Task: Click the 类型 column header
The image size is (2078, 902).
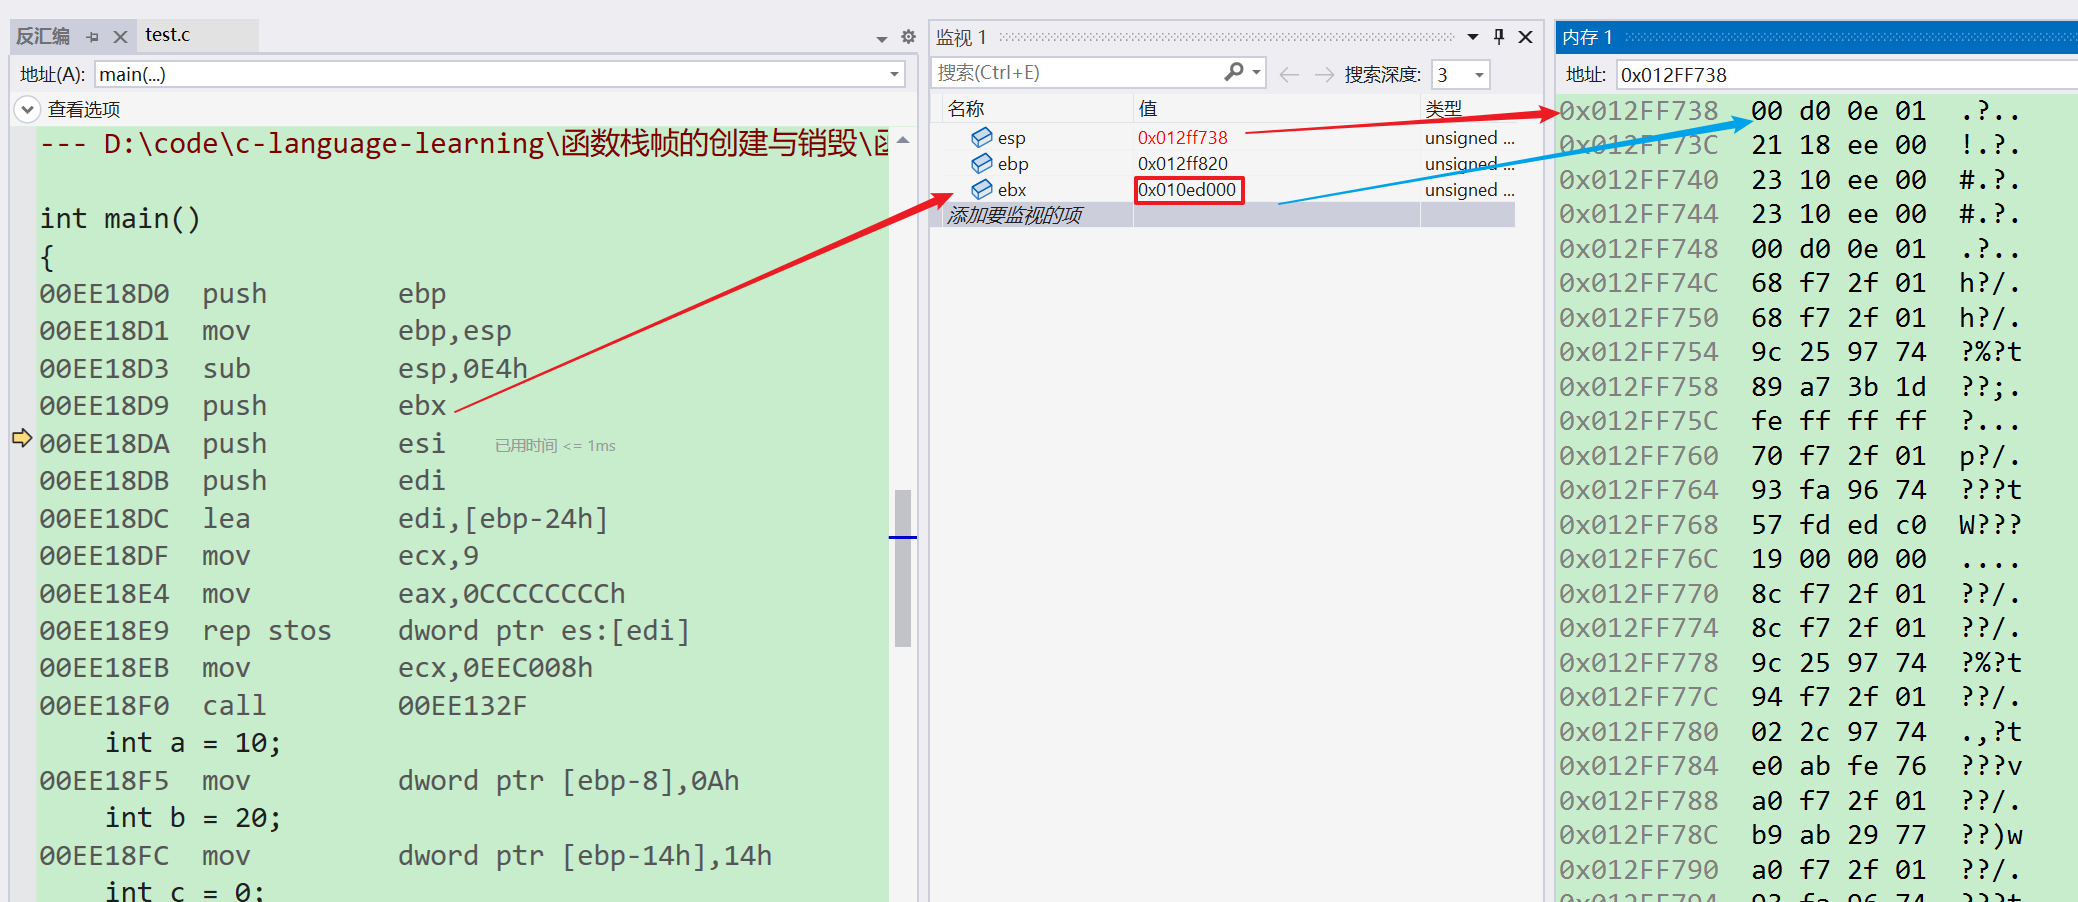Action: [x=1443, y=108]
